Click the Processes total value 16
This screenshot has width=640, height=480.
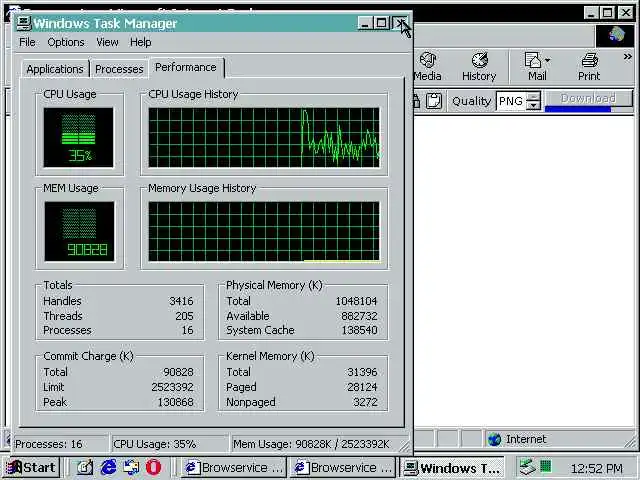point(187,331)
